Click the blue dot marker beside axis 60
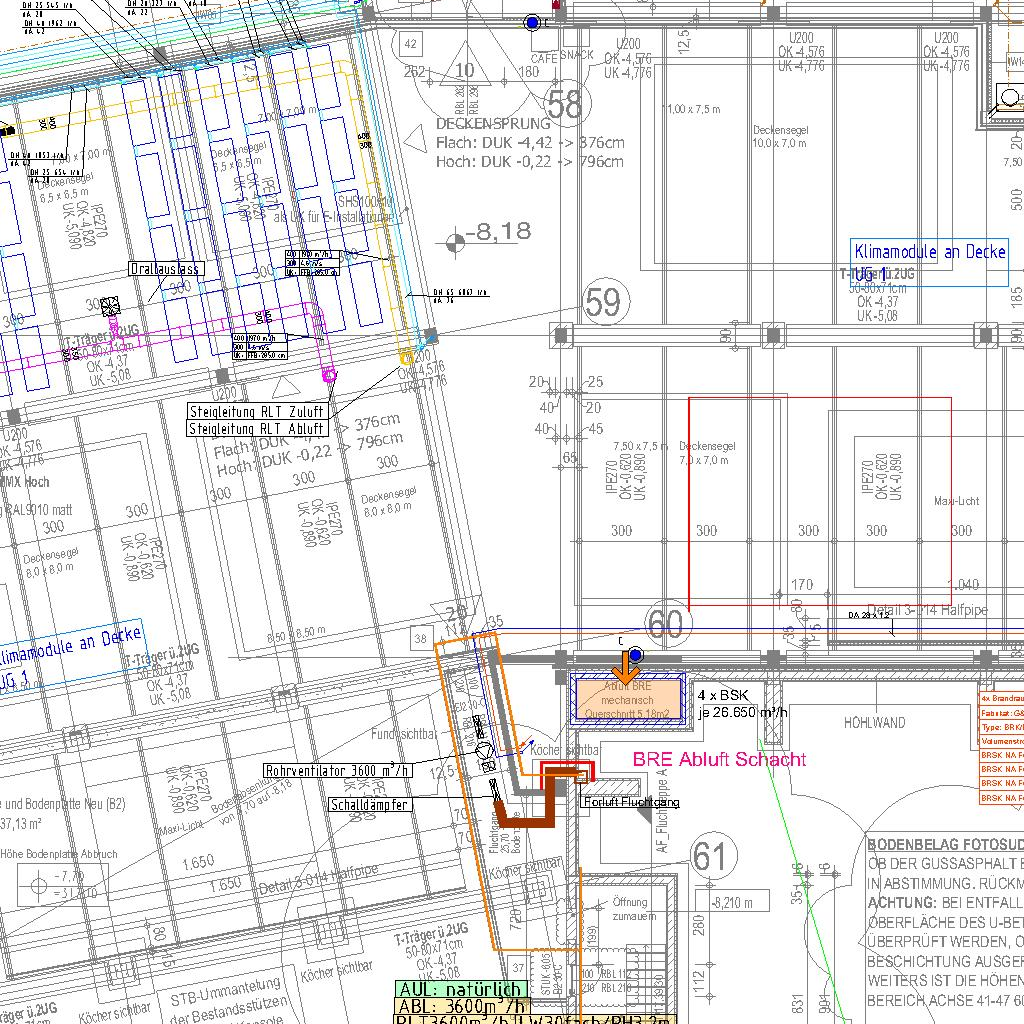1024x1024 pixels. click(x=634, y=655)
